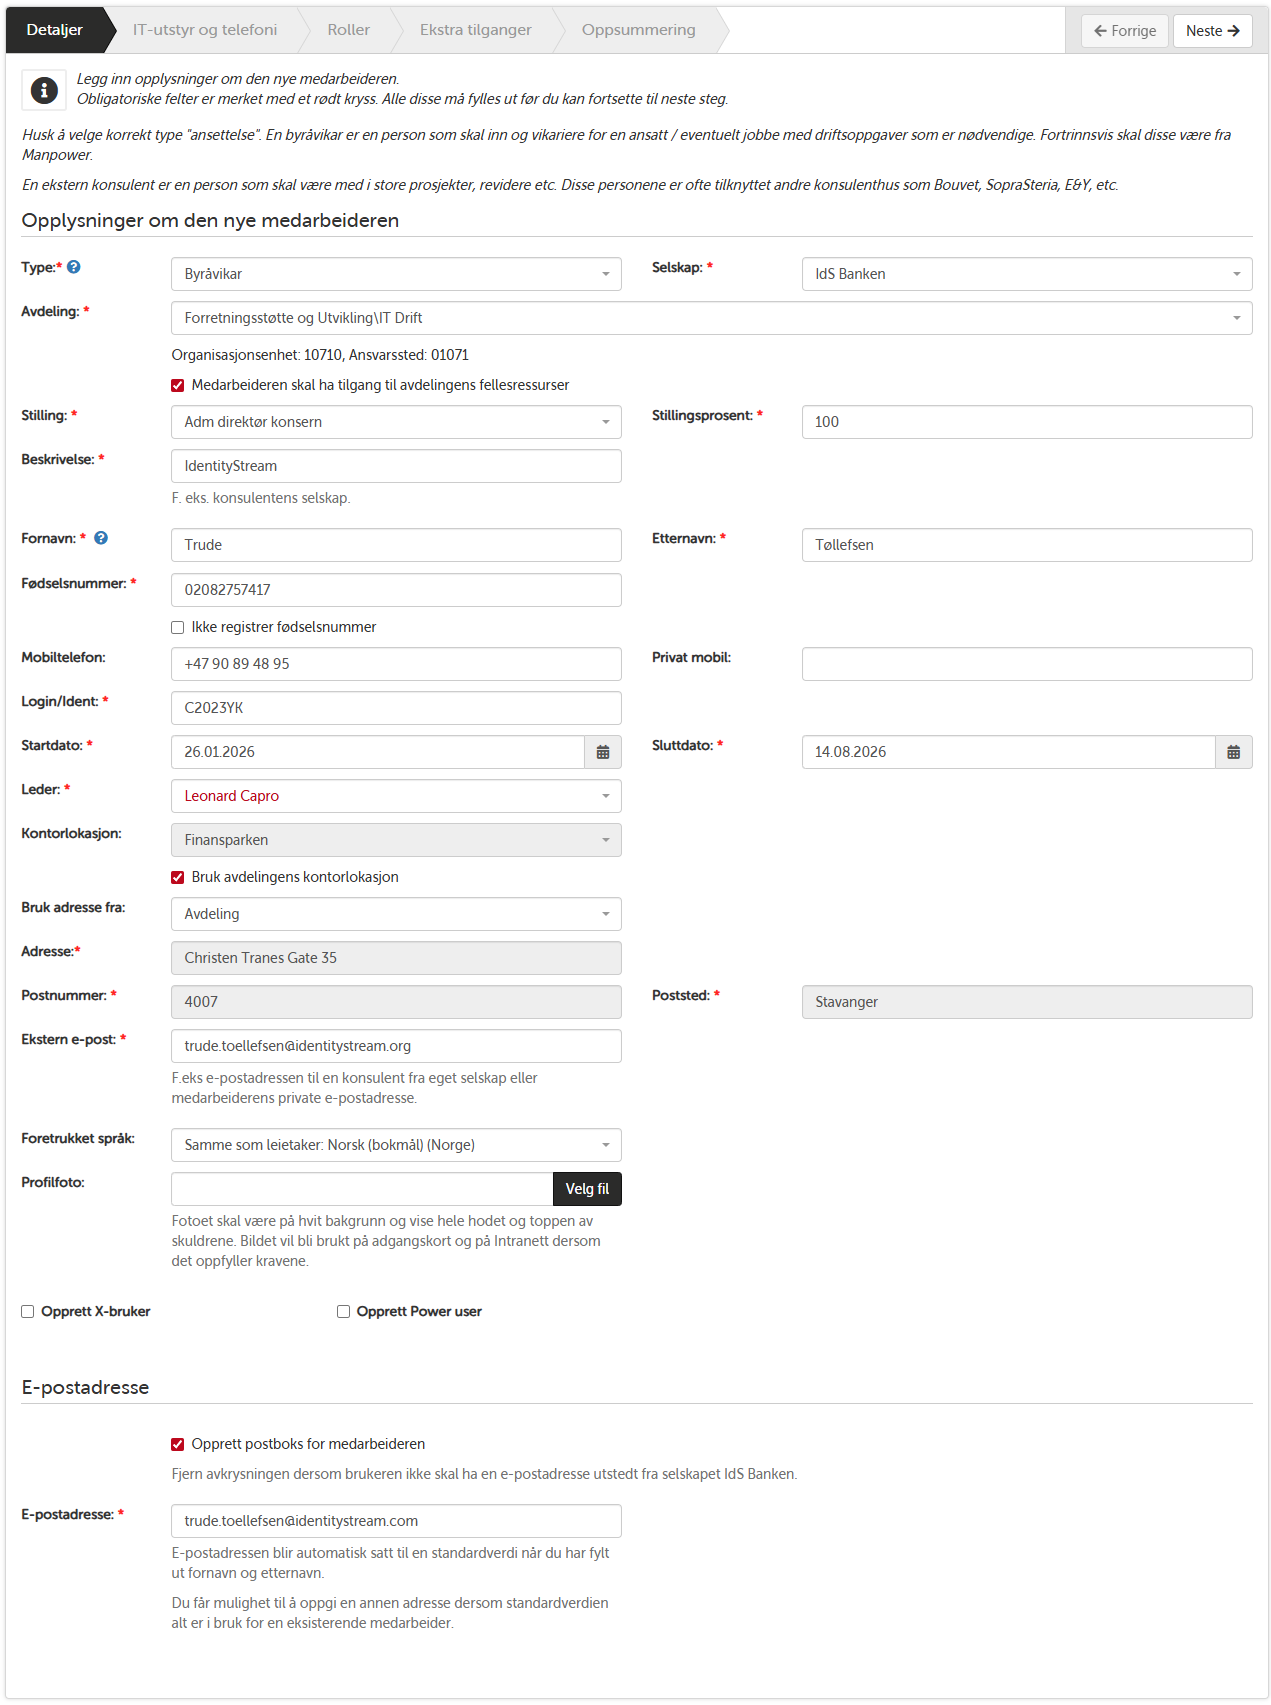The width and height of the screenshot is (1271, 1705).
Task: Uncheck 'Opprett postboks for medarbeideren'
Action: coord(178,1444)
